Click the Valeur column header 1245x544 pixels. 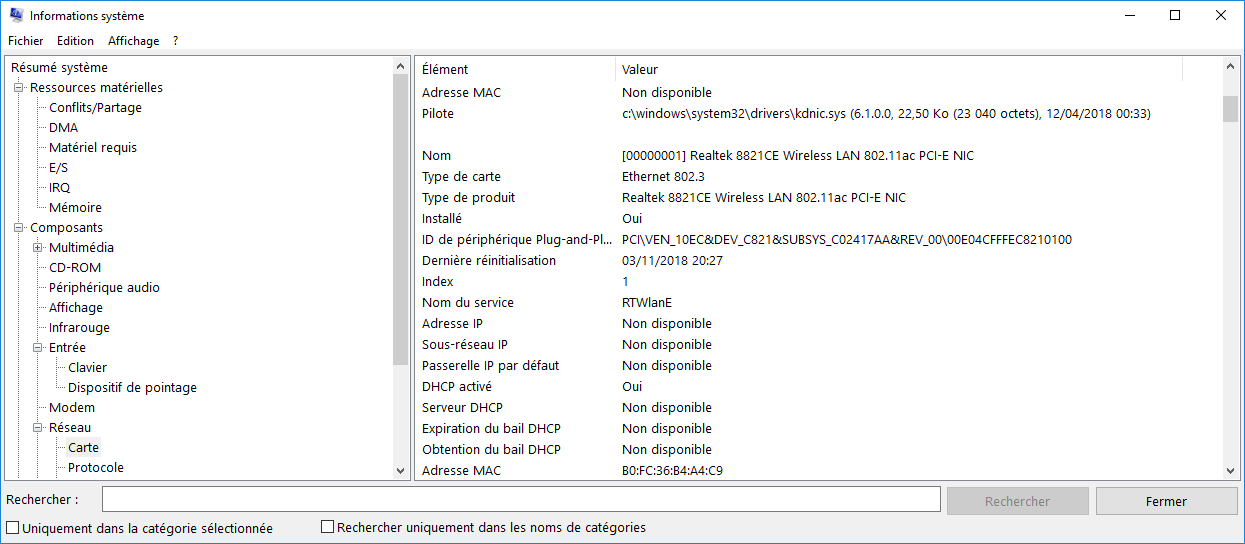(640, 69)
